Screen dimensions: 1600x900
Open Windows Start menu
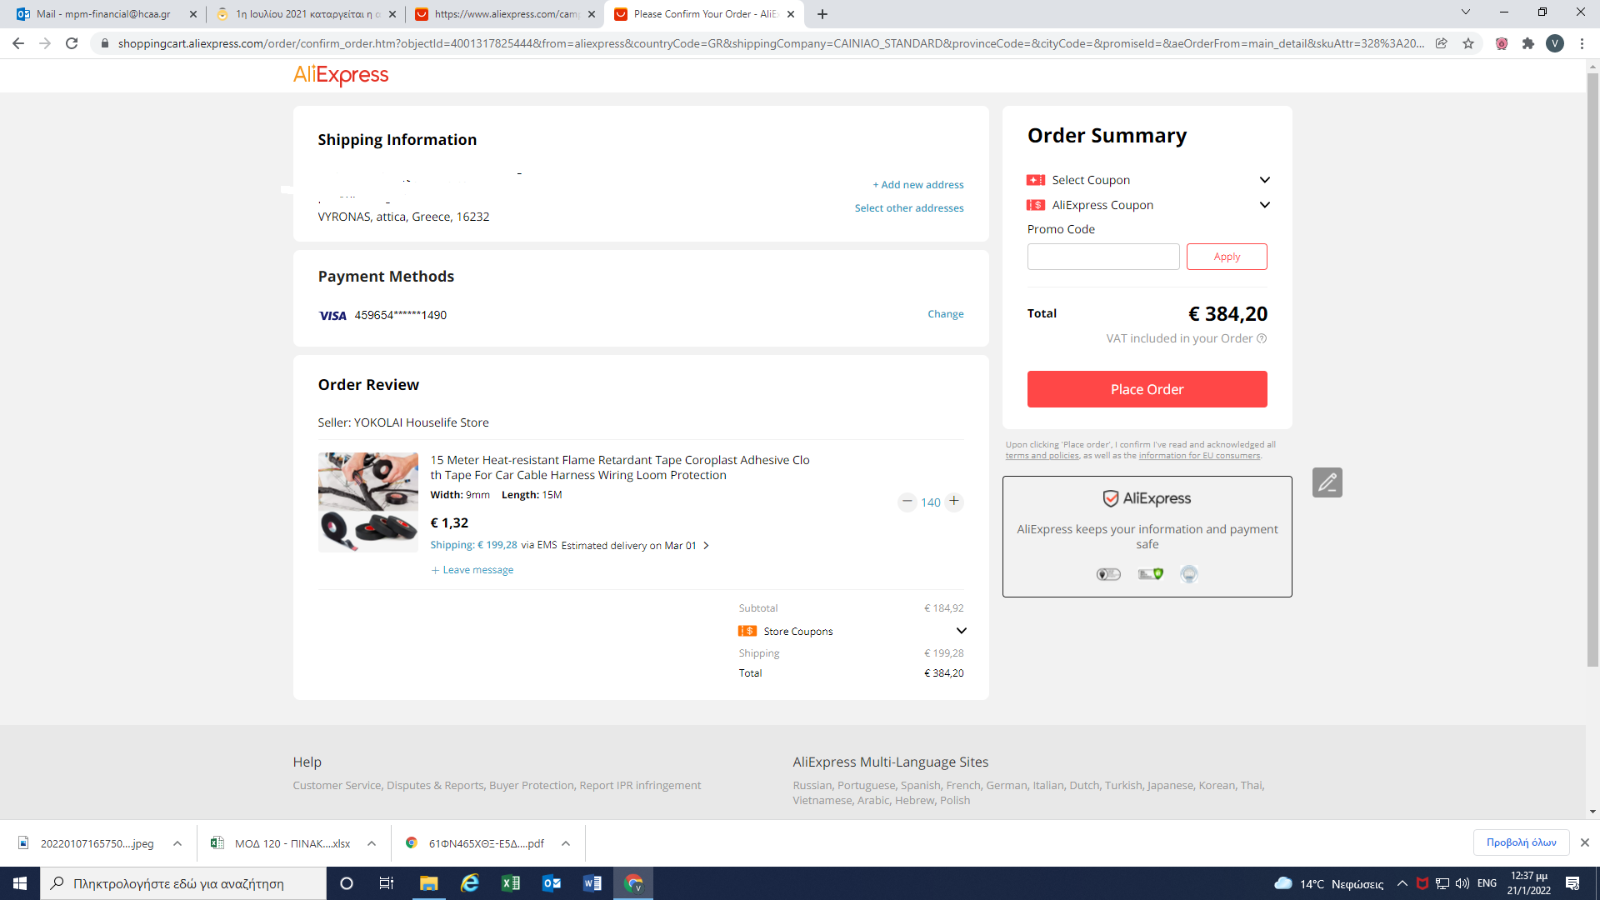click(19, 883)
